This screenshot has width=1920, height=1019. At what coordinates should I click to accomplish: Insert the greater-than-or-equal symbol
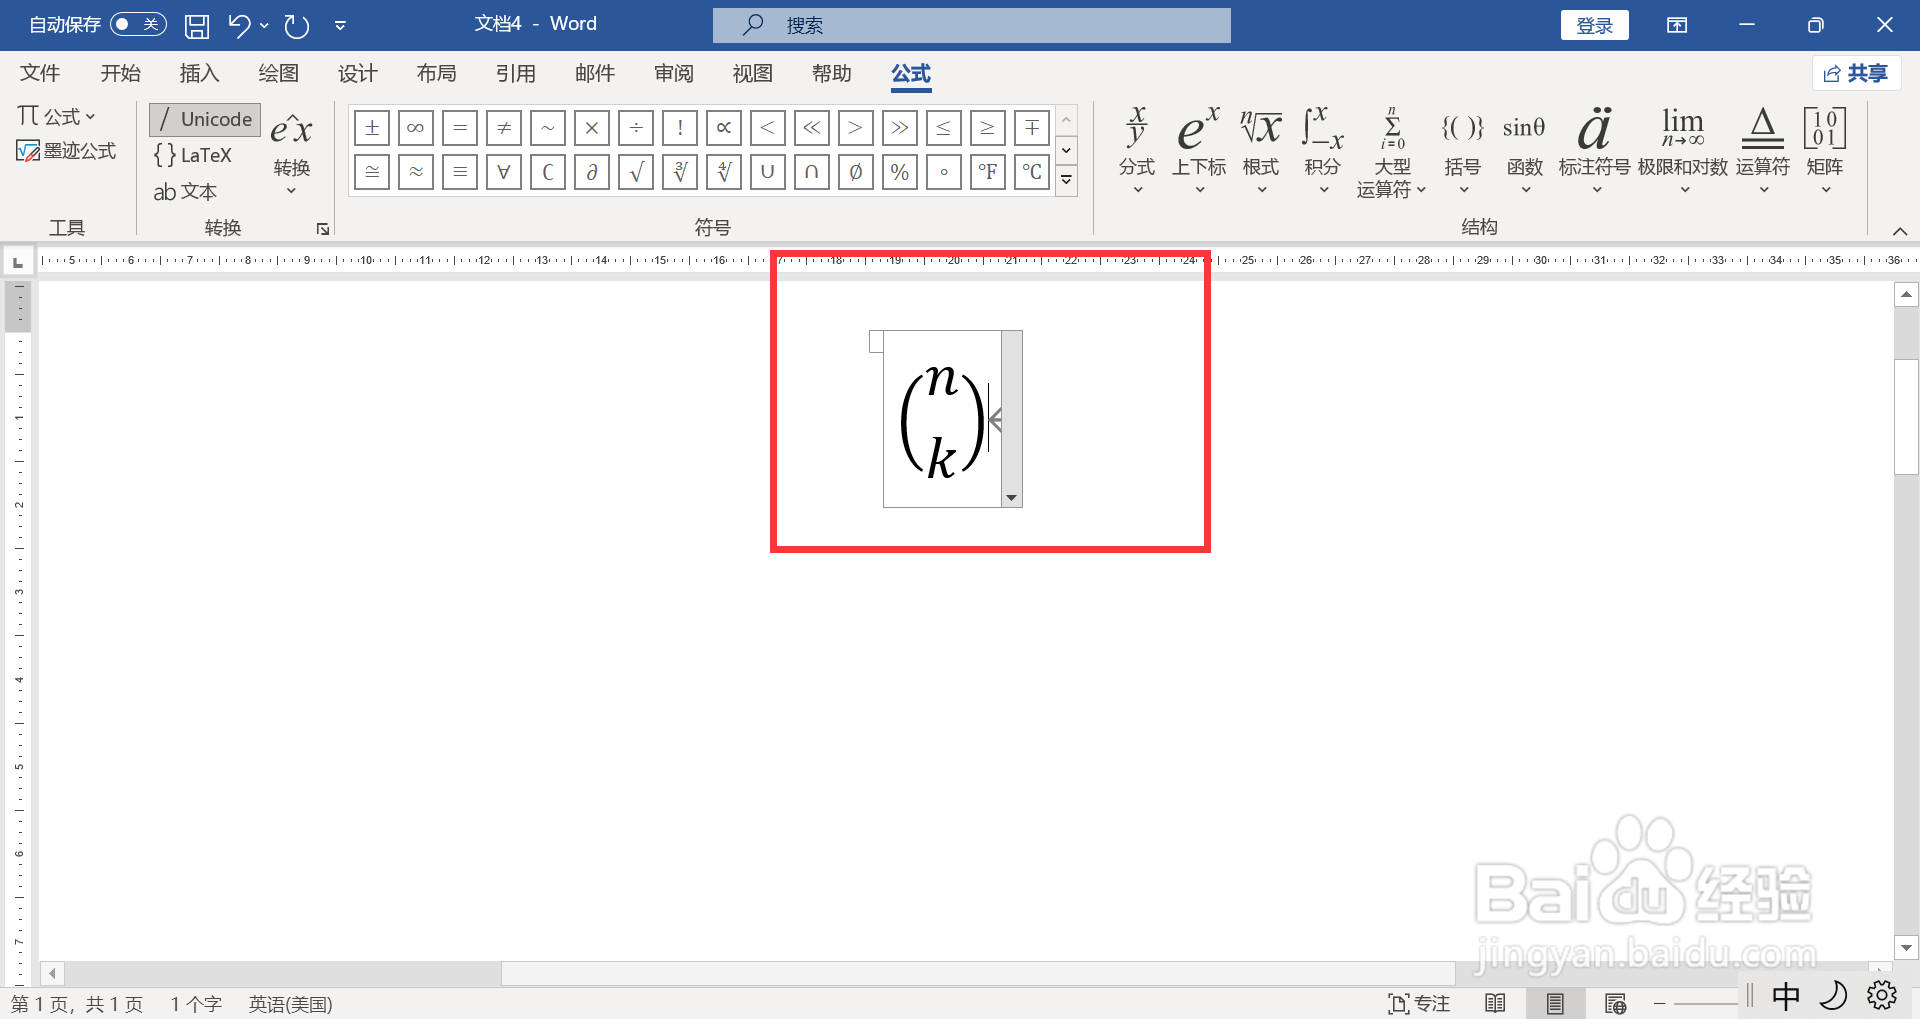click(988, 127)
